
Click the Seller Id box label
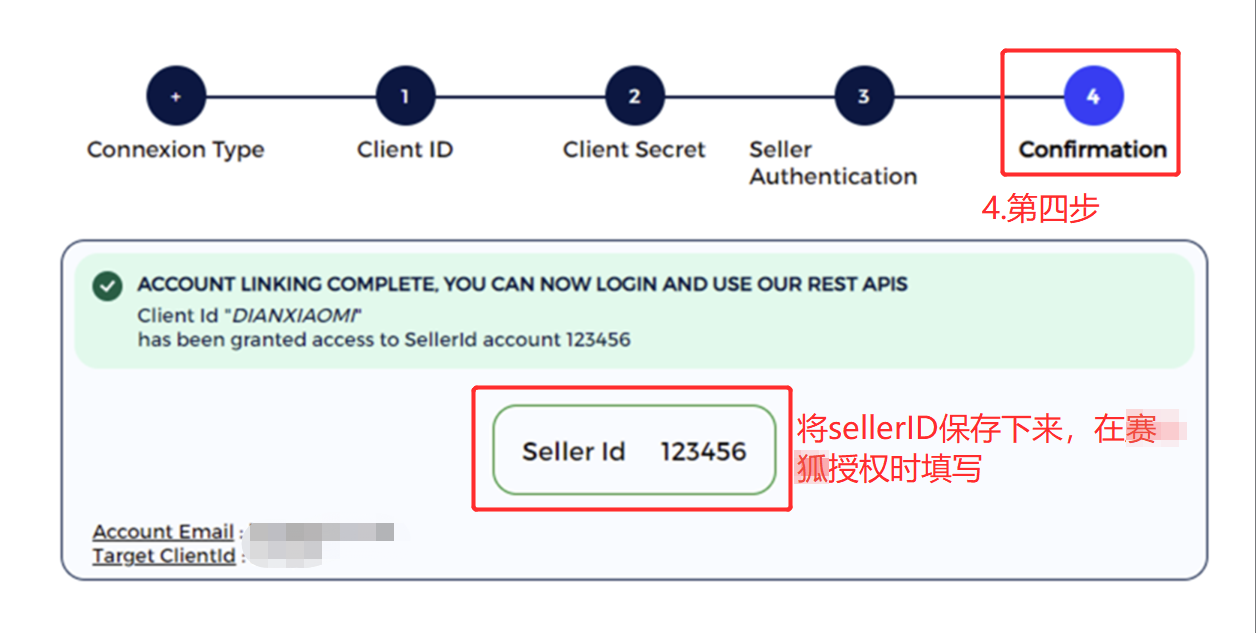573,452
